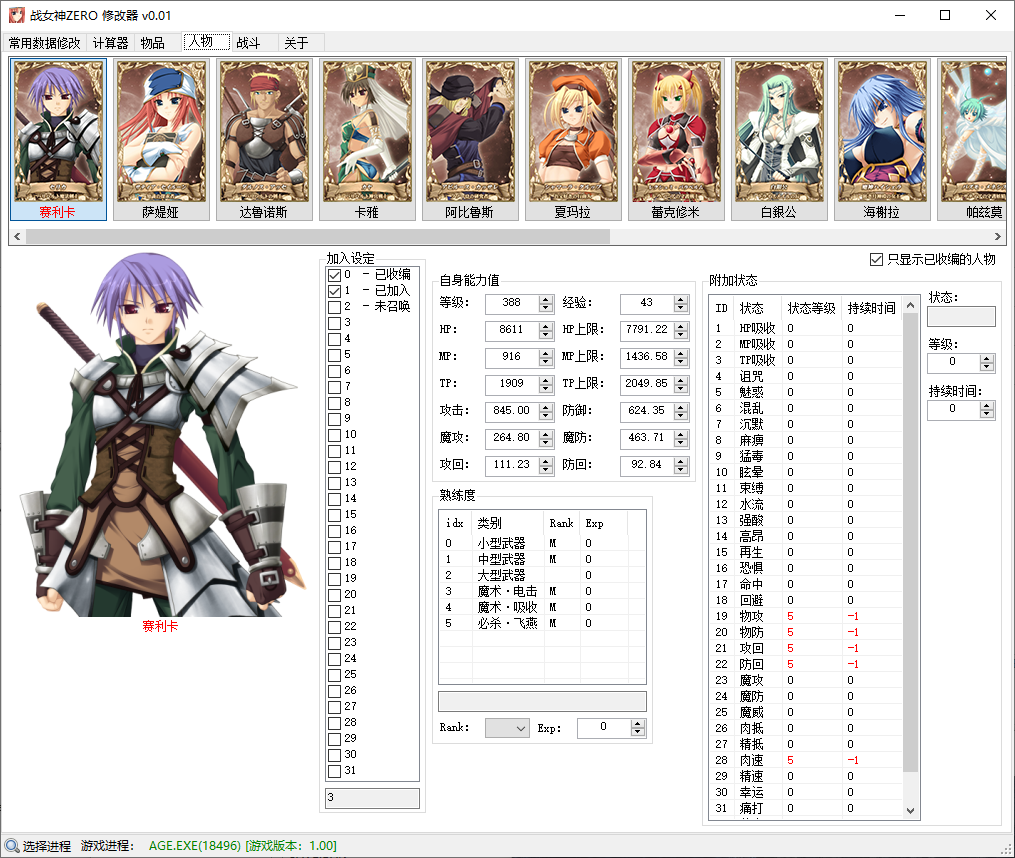Toggle checkbox 0 - 已收编
Screen dimensions: 1015x858
click(335, 275)
